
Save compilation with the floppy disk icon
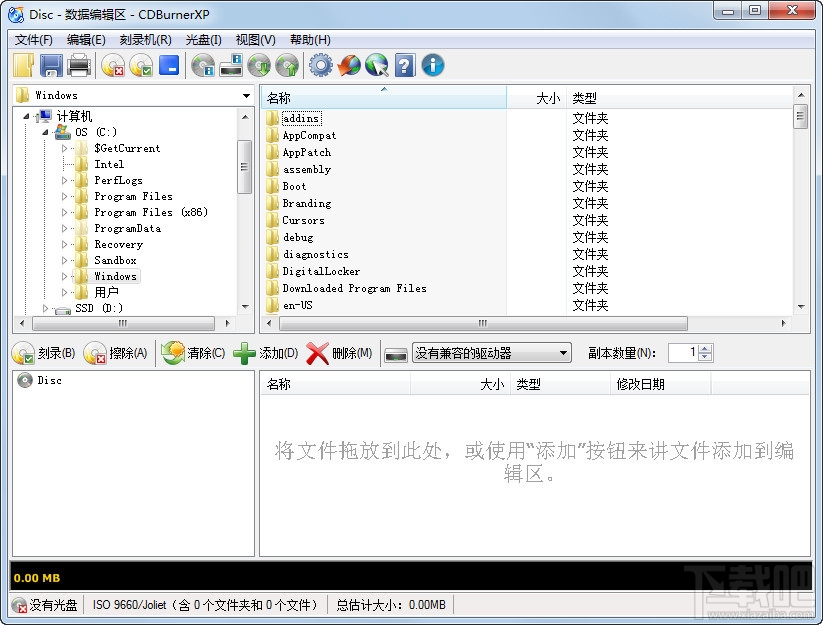point(51,66)
